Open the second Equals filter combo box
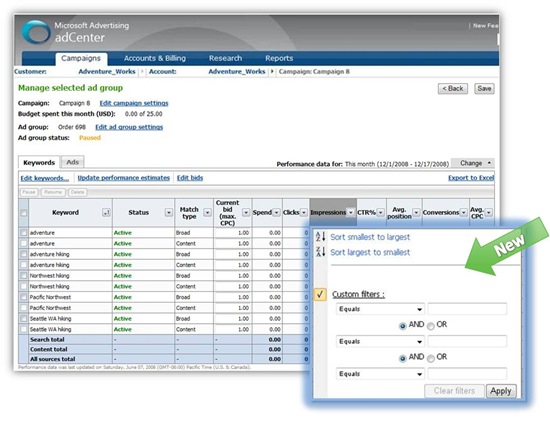Viewport: 550px width, 422px height. [x=380, y=341]
